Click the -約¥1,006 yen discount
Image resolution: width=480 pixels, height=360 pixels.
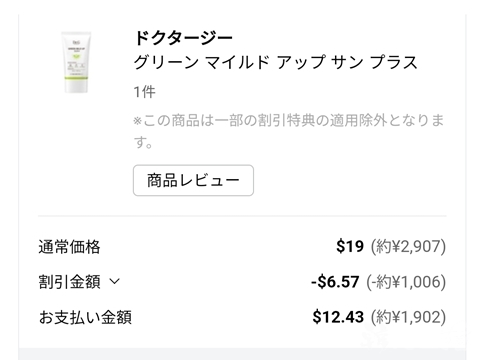tap(406, 282)
